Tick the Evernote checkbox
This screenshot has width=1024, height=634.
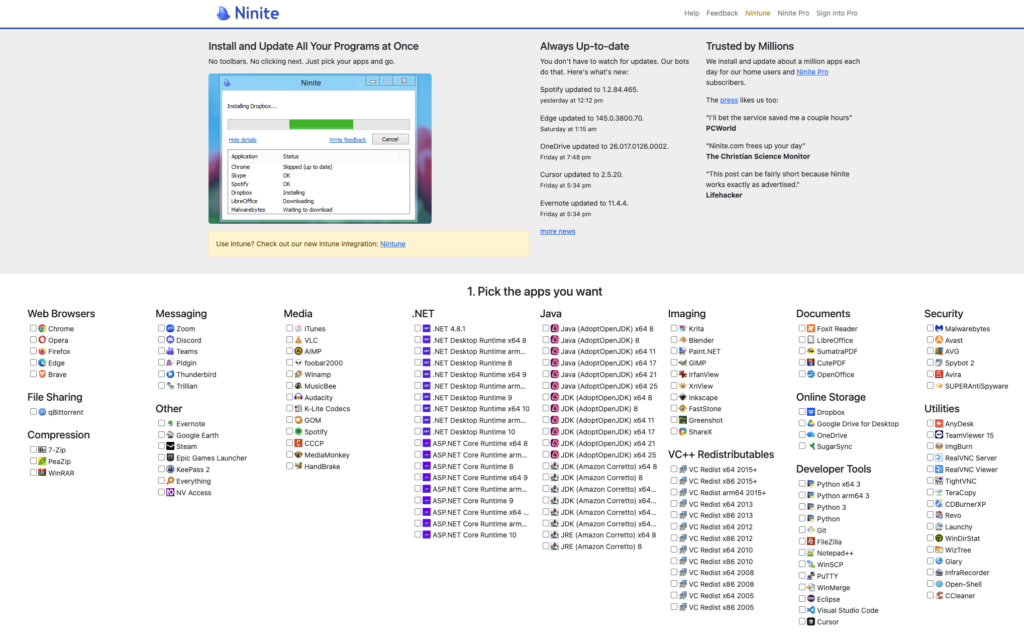click(x=161, y=423)
